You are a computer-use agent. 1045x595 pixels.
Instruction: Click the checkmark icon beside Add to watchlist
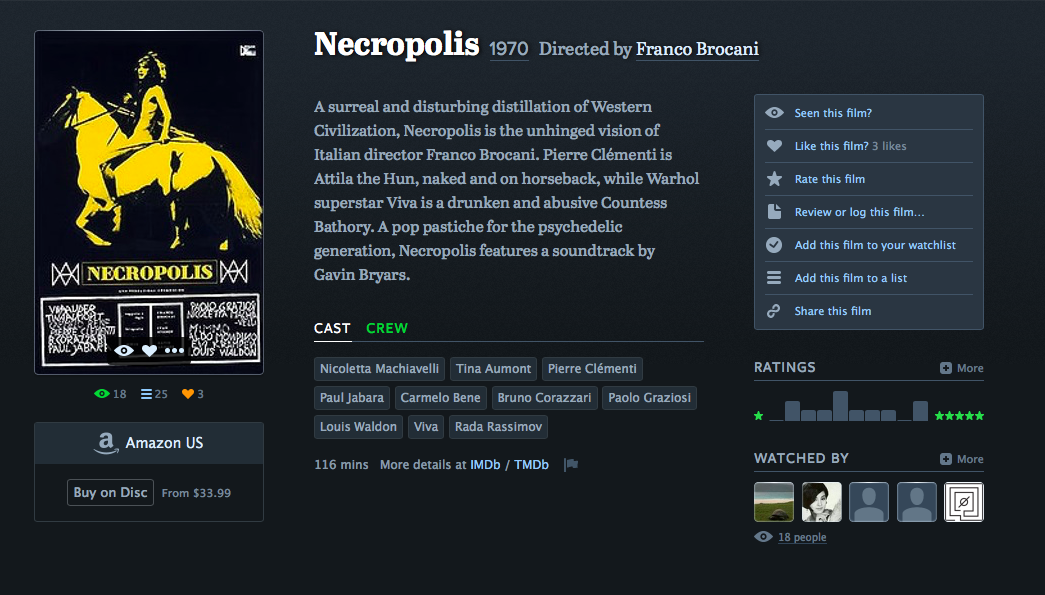774,245
